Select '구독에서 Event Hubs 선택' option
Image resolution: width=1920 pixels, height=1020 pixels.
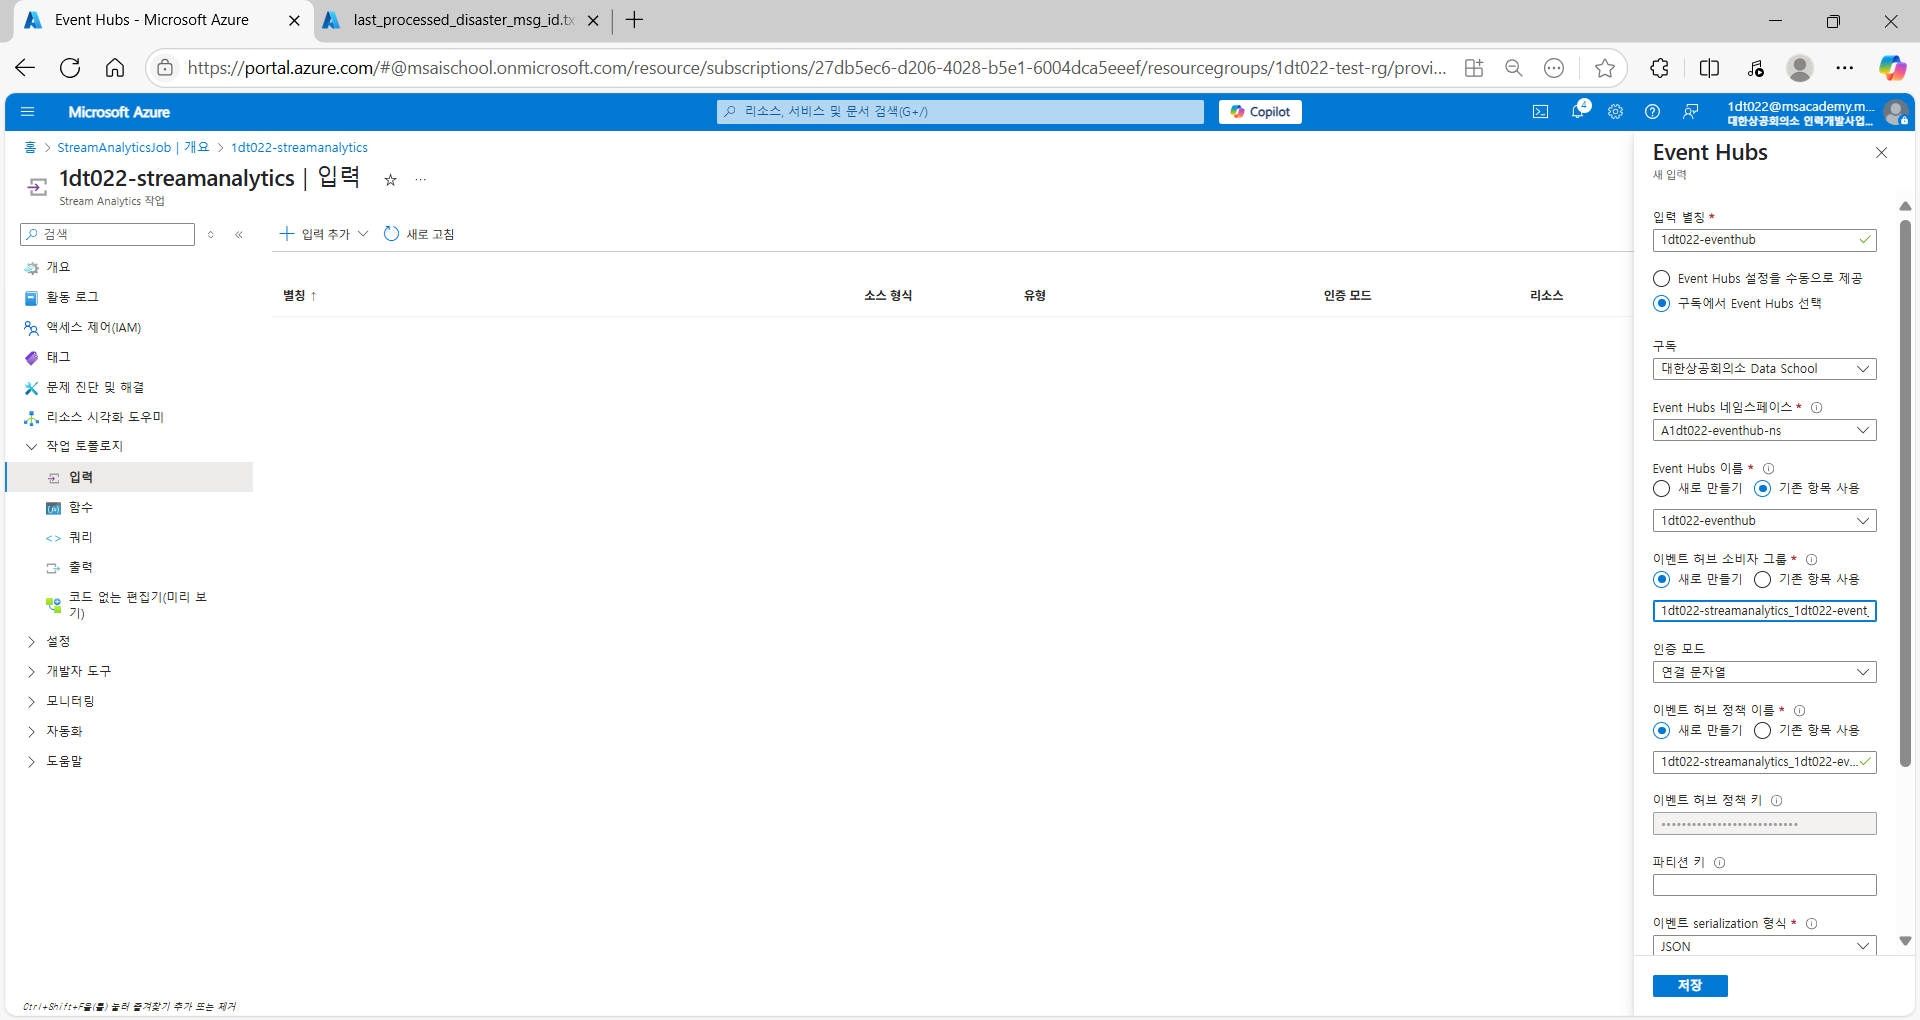coord(1662,304)
